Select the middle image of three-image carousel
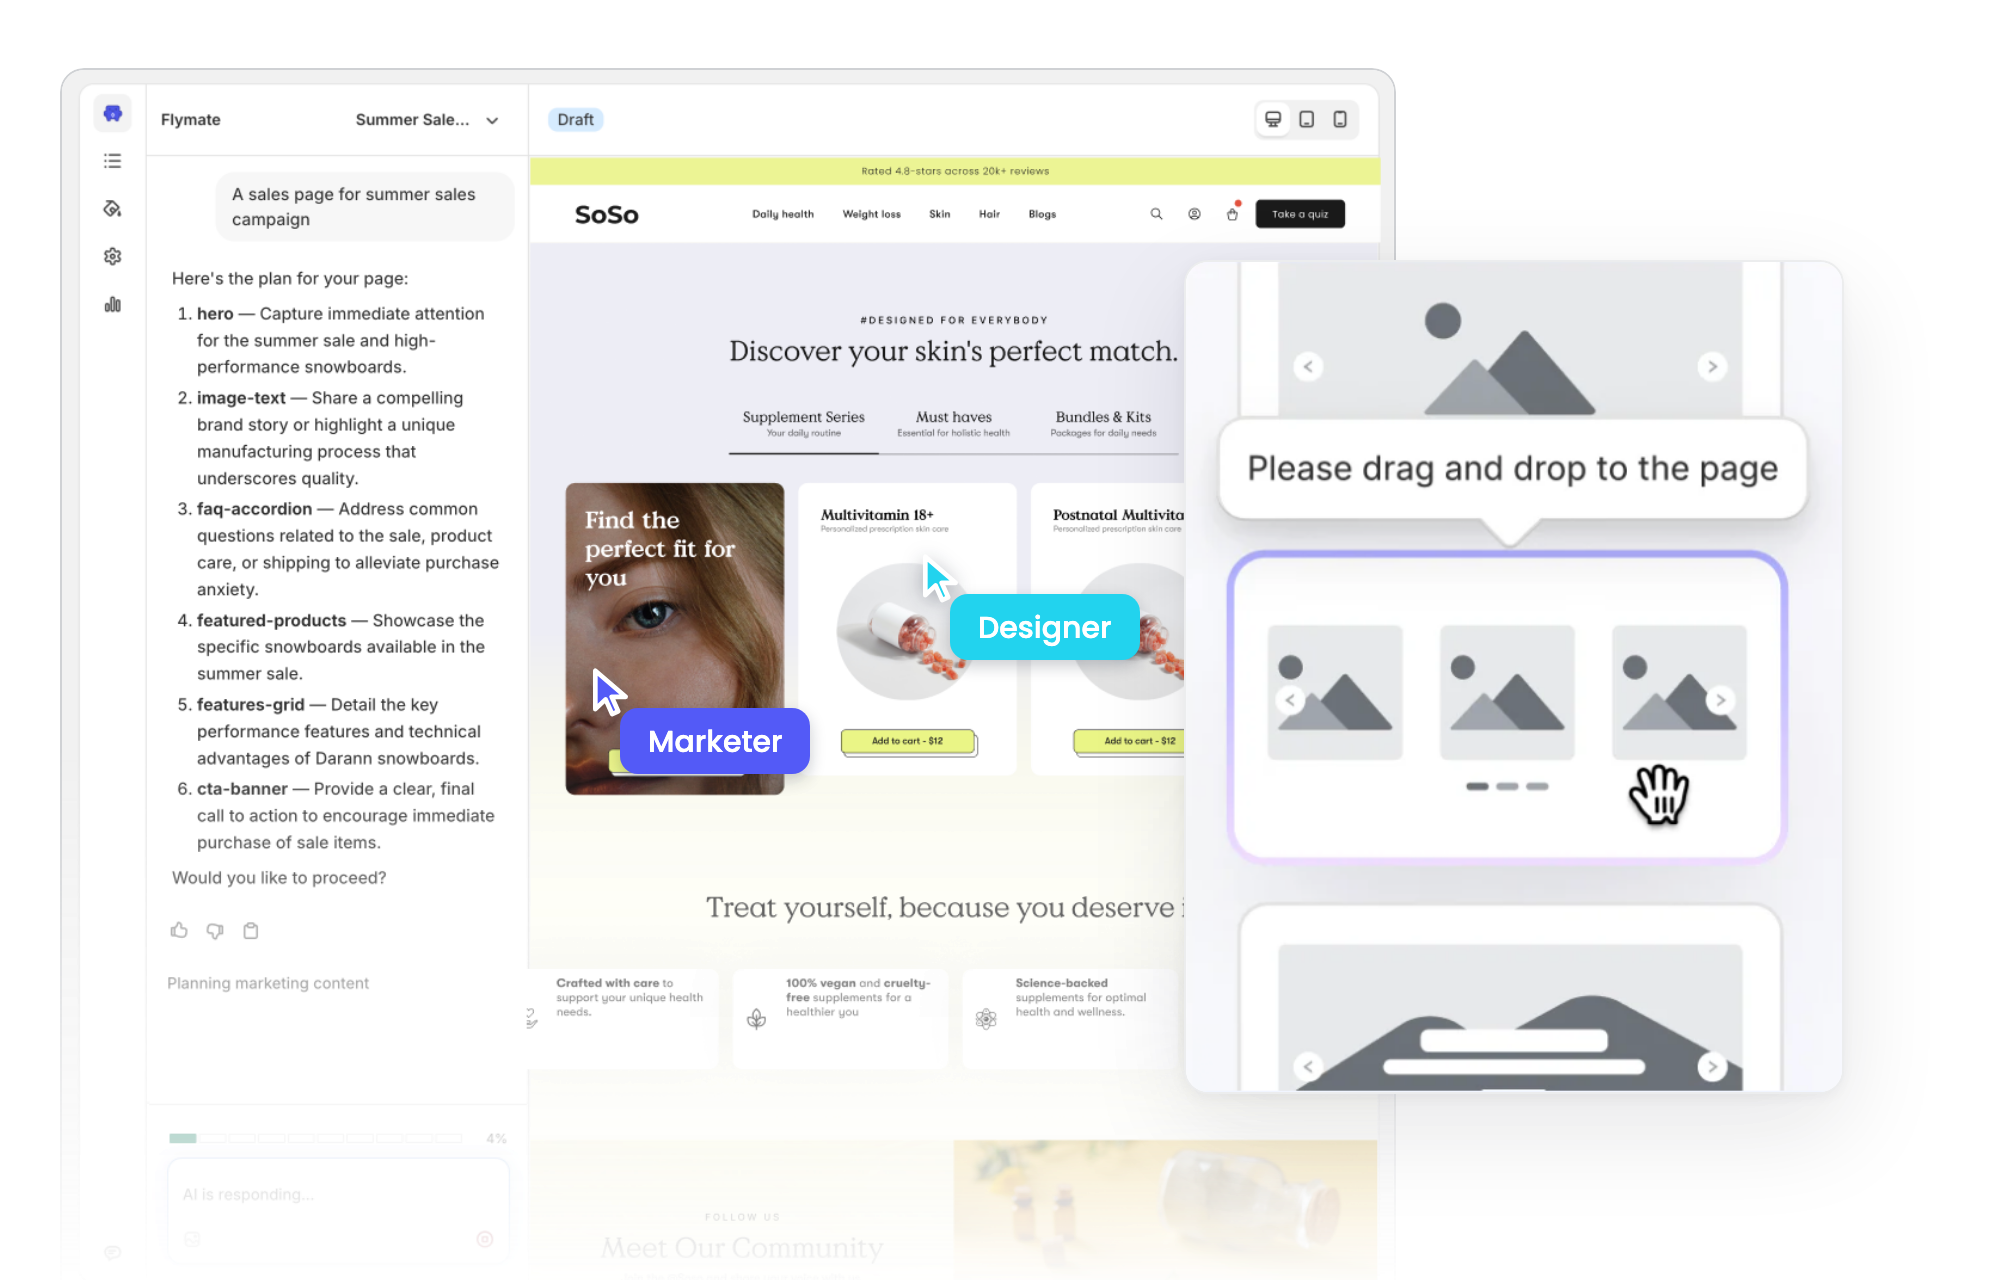Image resolution: width=2000 pixels, height=1280 pixels. tap(1507, 692)
